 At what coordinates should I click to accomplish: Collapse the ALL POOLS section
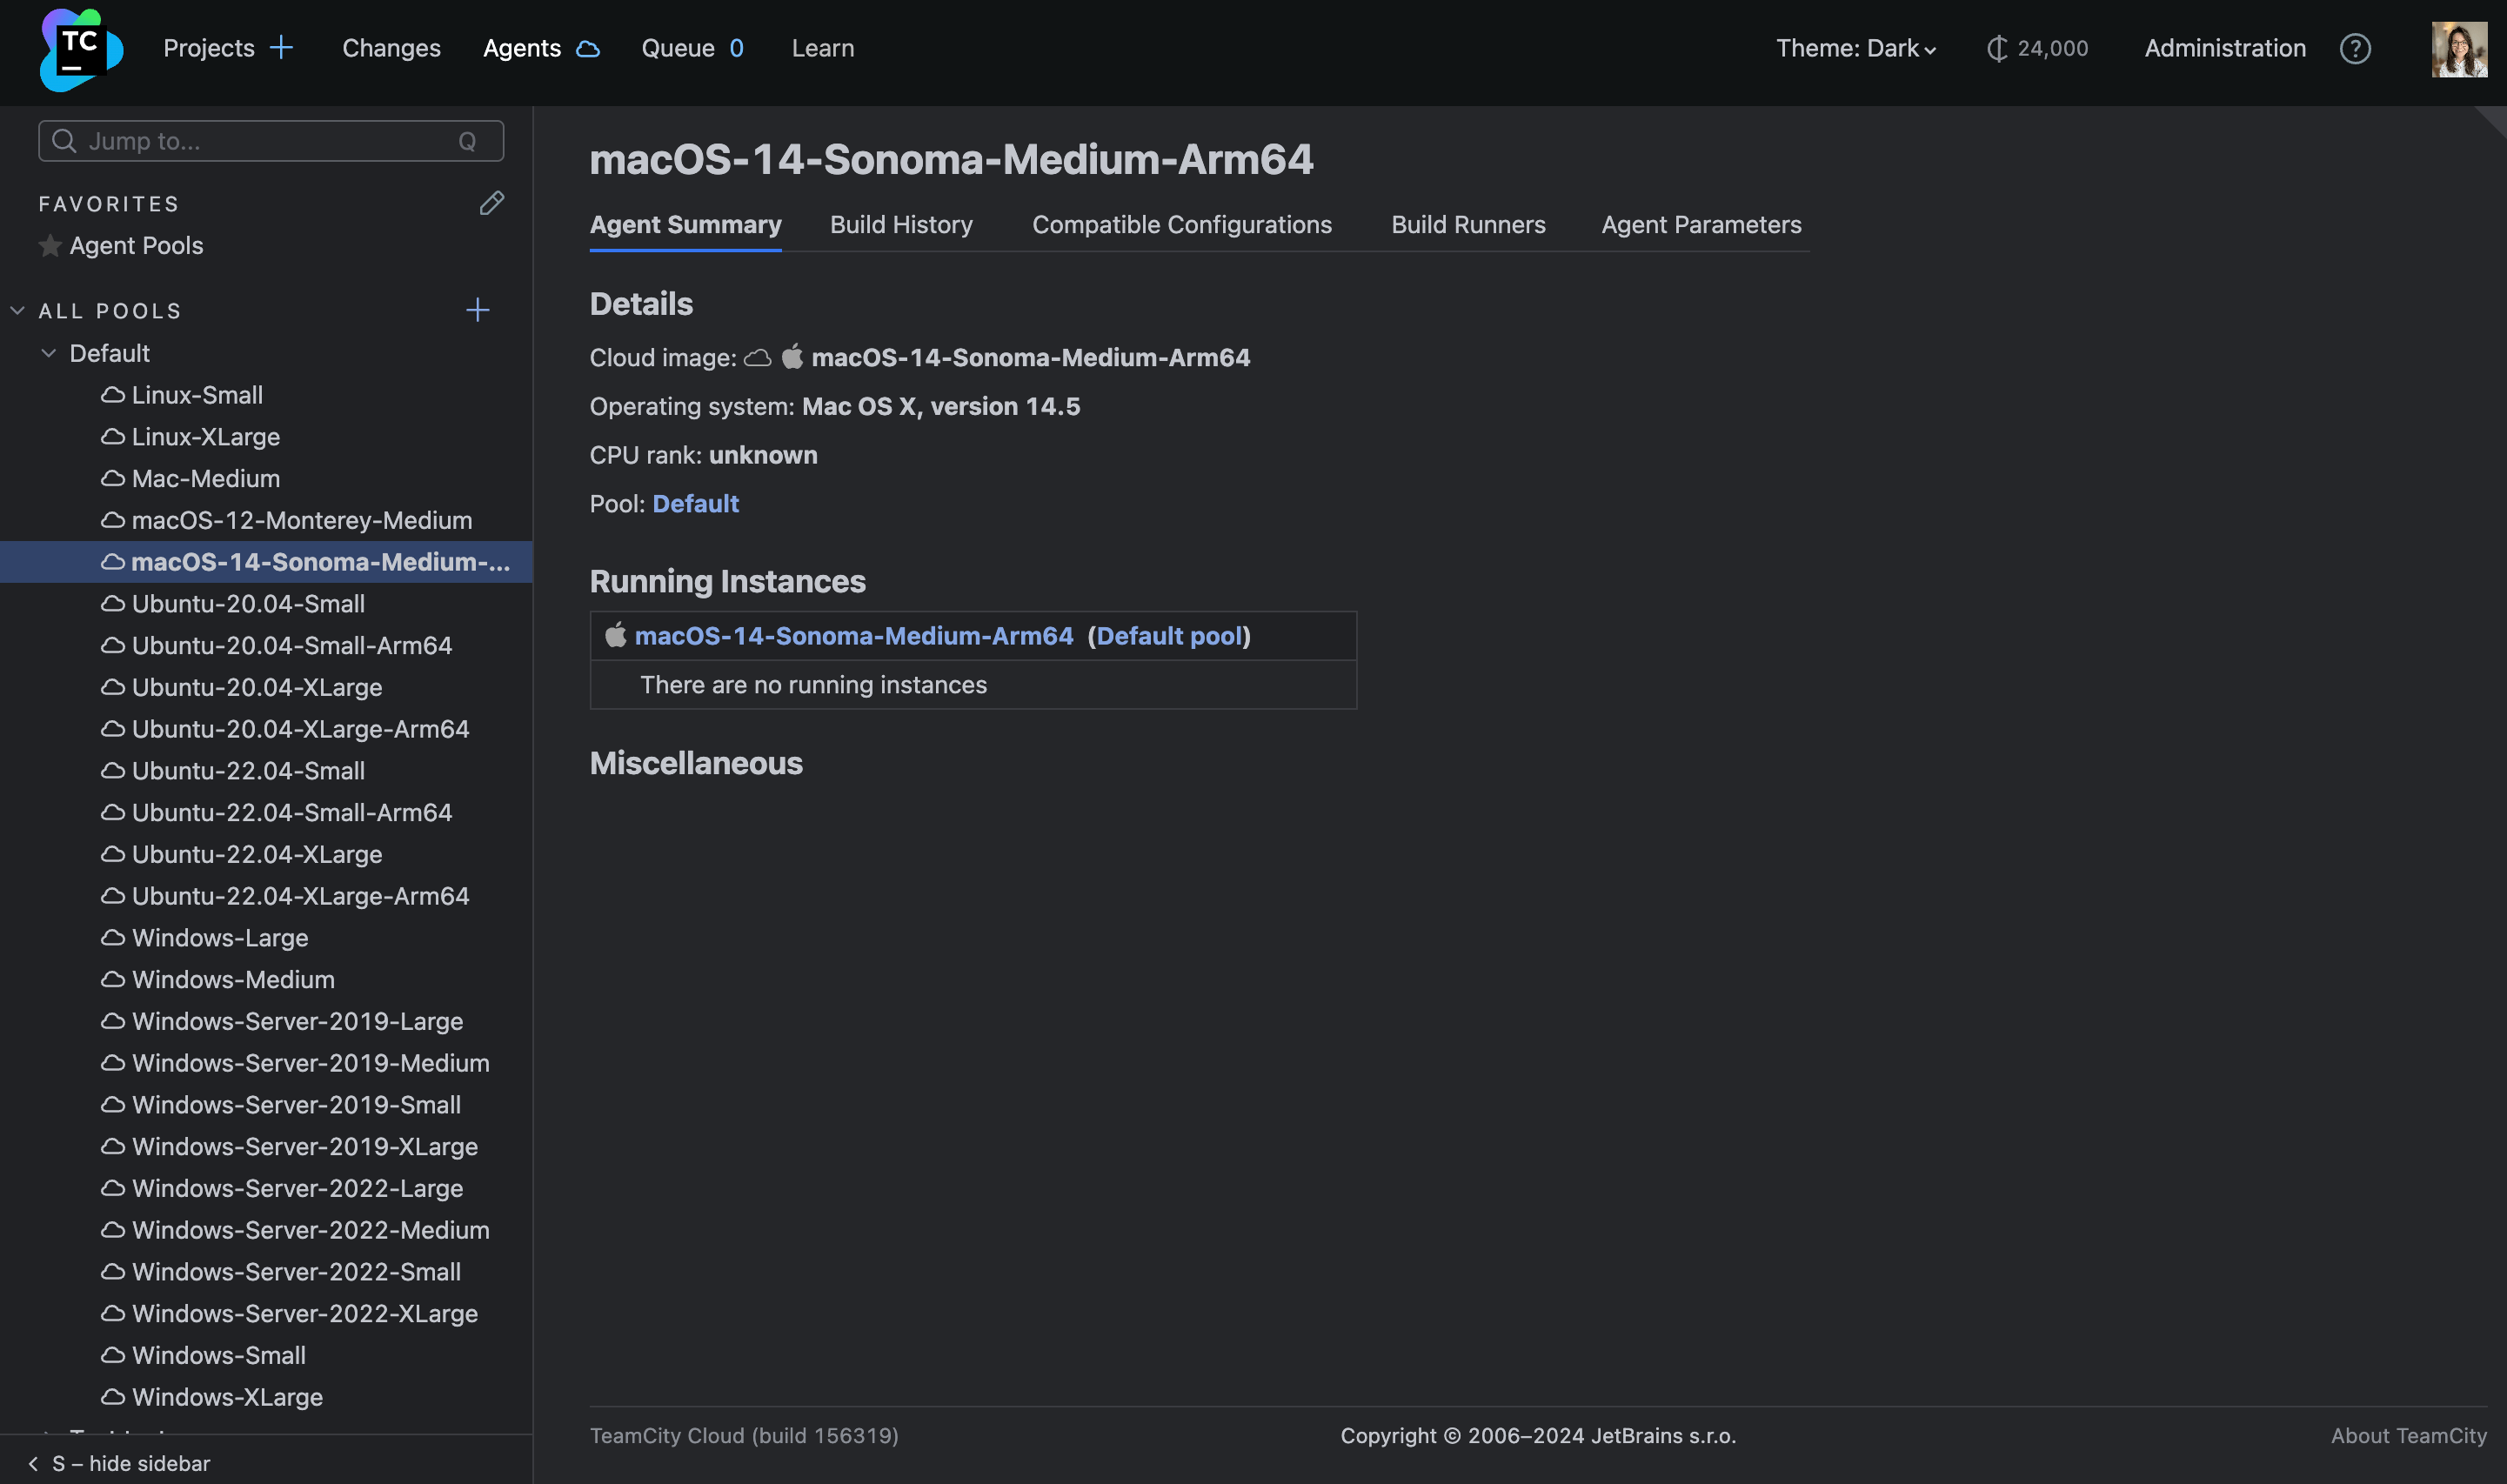18,311
